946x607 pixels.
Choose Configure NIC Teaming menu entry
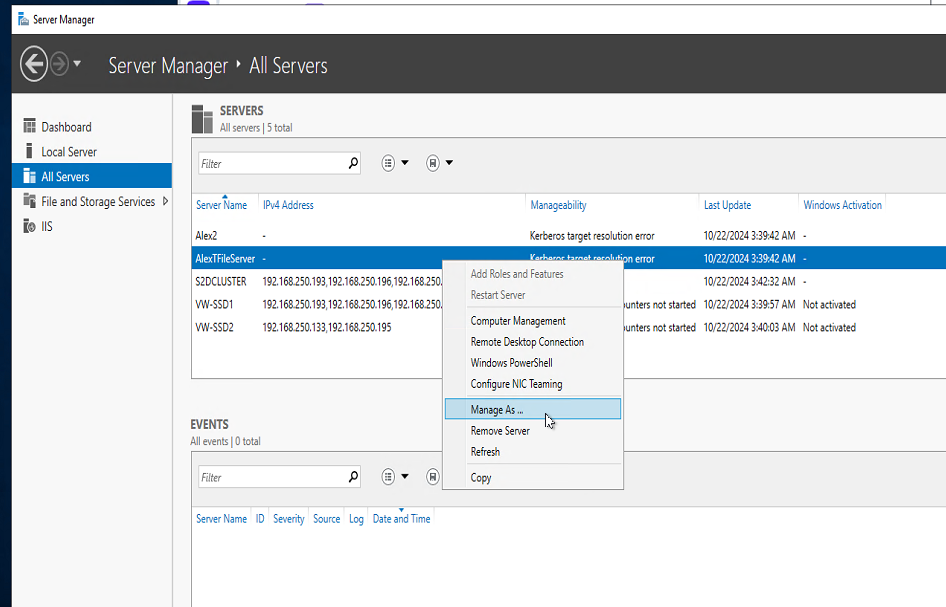533,384
